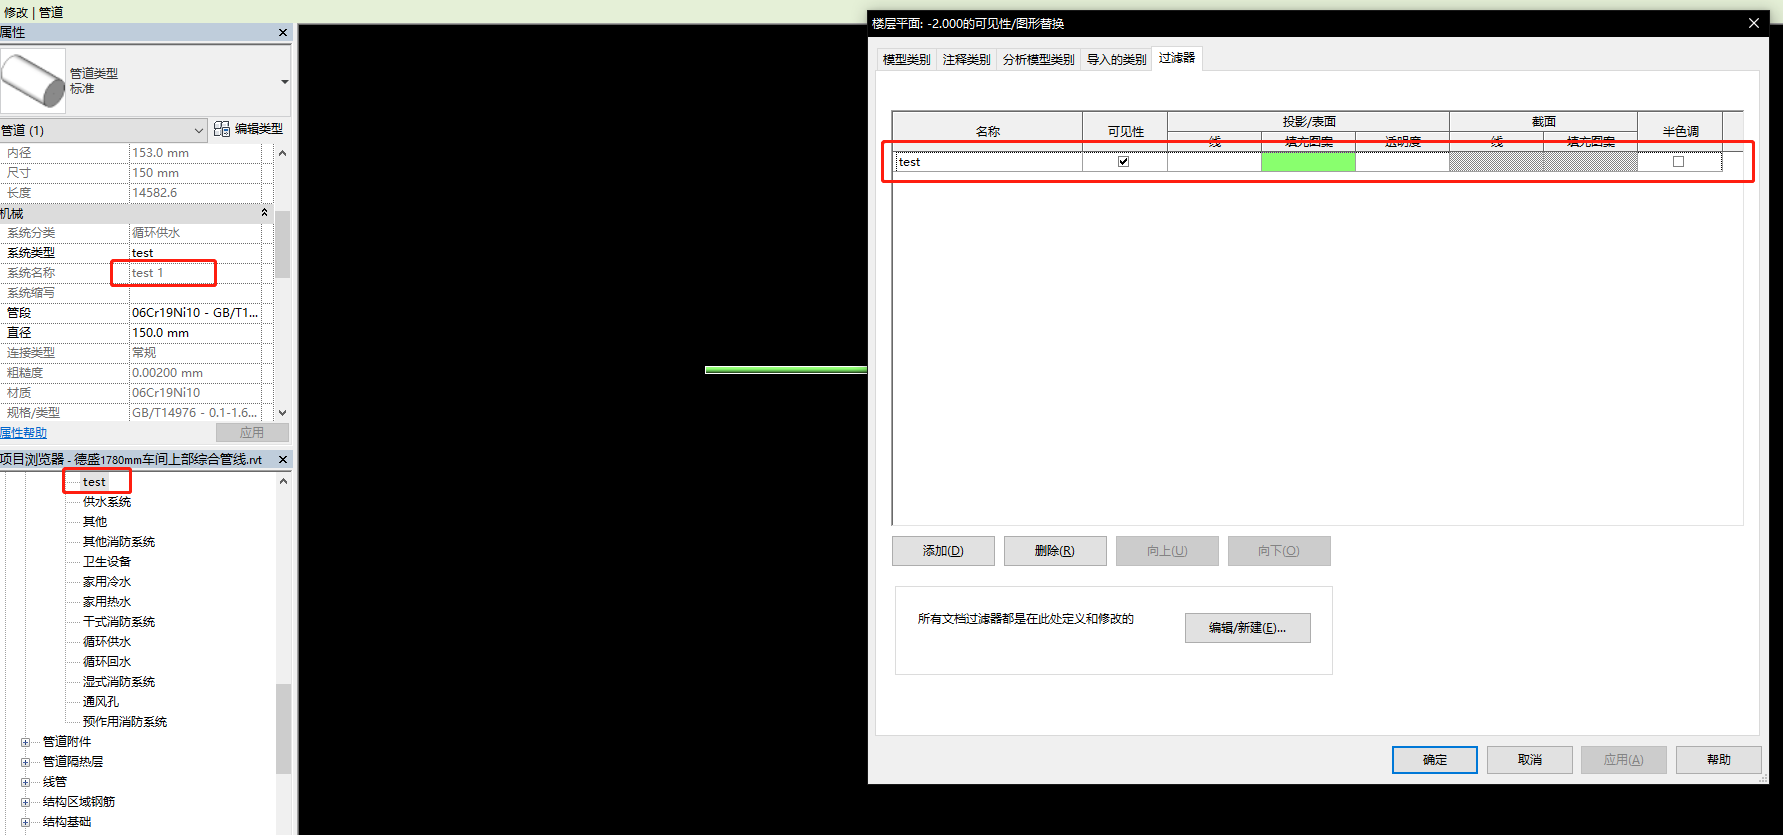Close the 项目浏览器 project browser panel

point(283,460)
